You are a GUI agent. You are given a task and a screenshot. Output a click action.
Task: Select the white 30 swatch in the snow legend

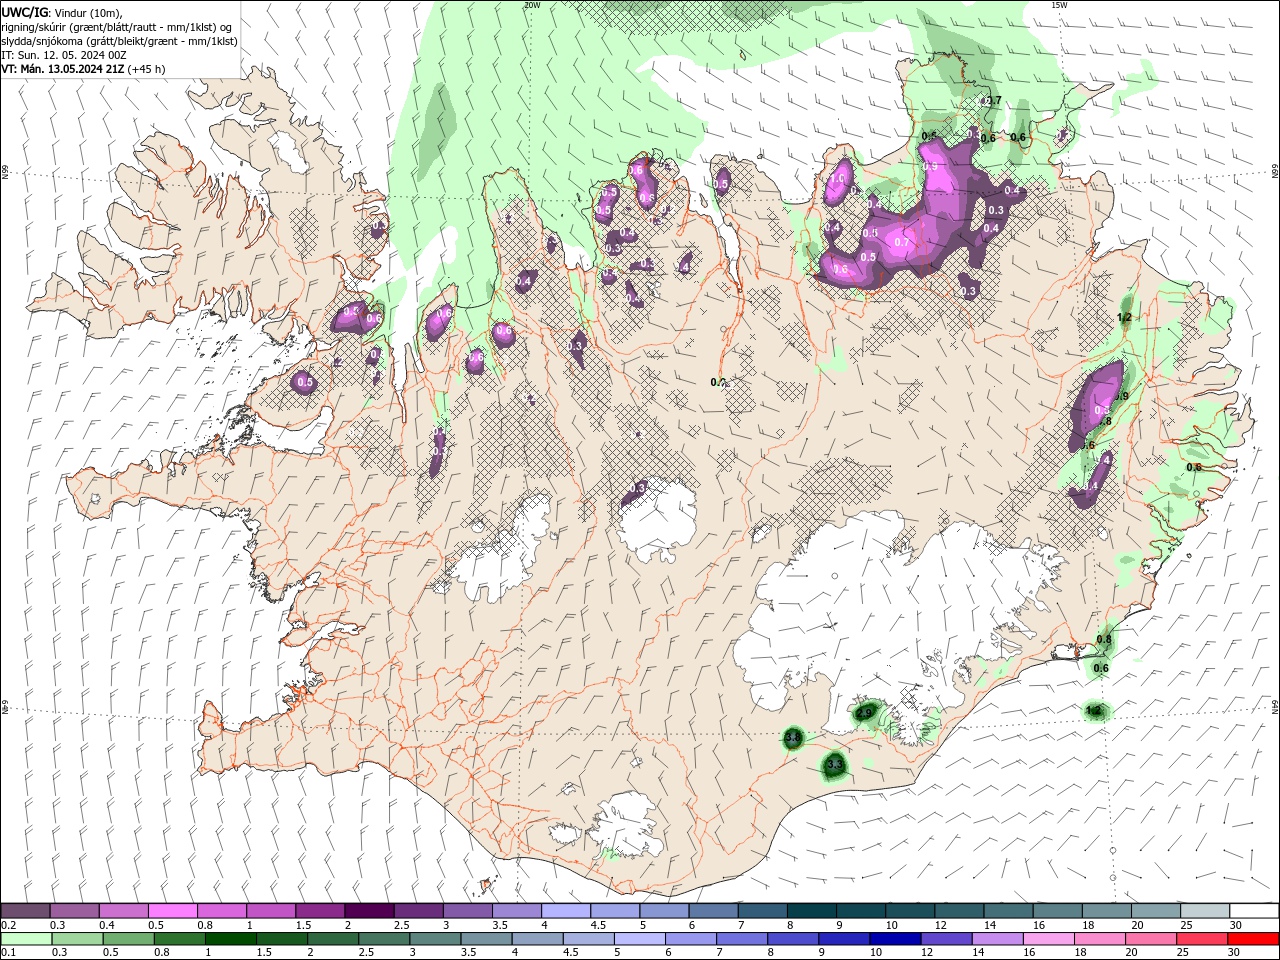(x=1254, y=911)
